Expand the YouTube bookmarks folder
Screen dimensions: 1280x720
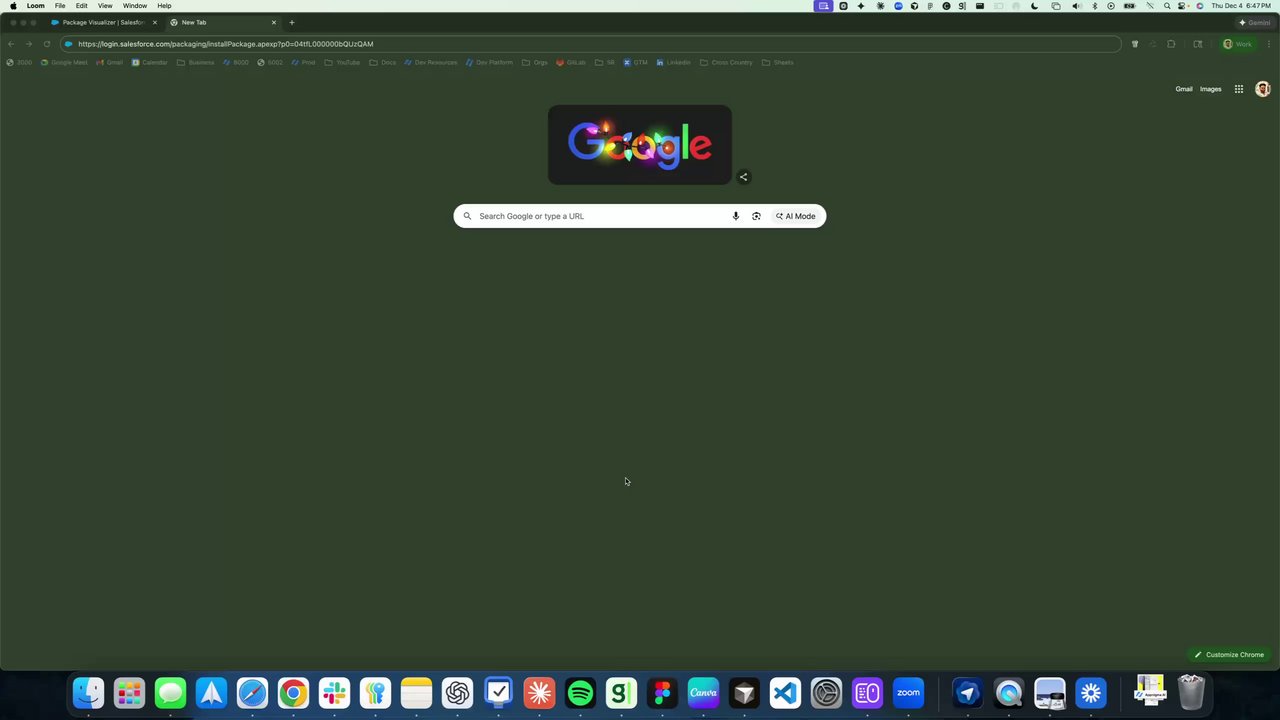click(342, 62)
